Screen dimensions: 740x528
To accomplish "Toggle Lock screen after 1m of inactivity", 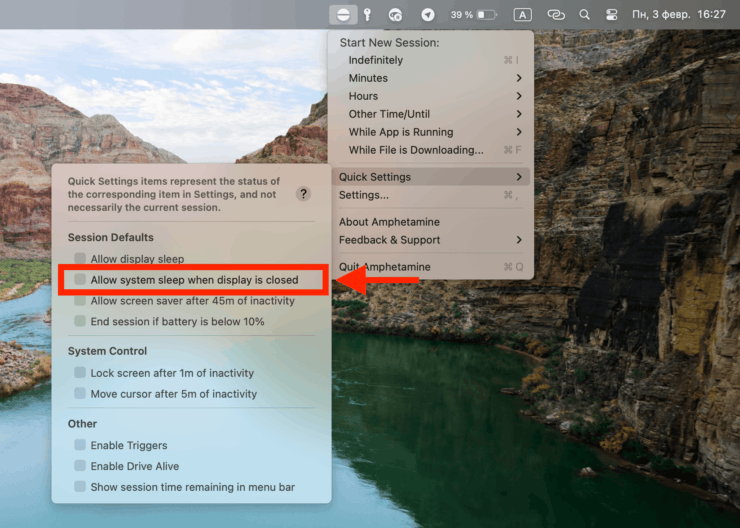I will click(x=80, y=373).
